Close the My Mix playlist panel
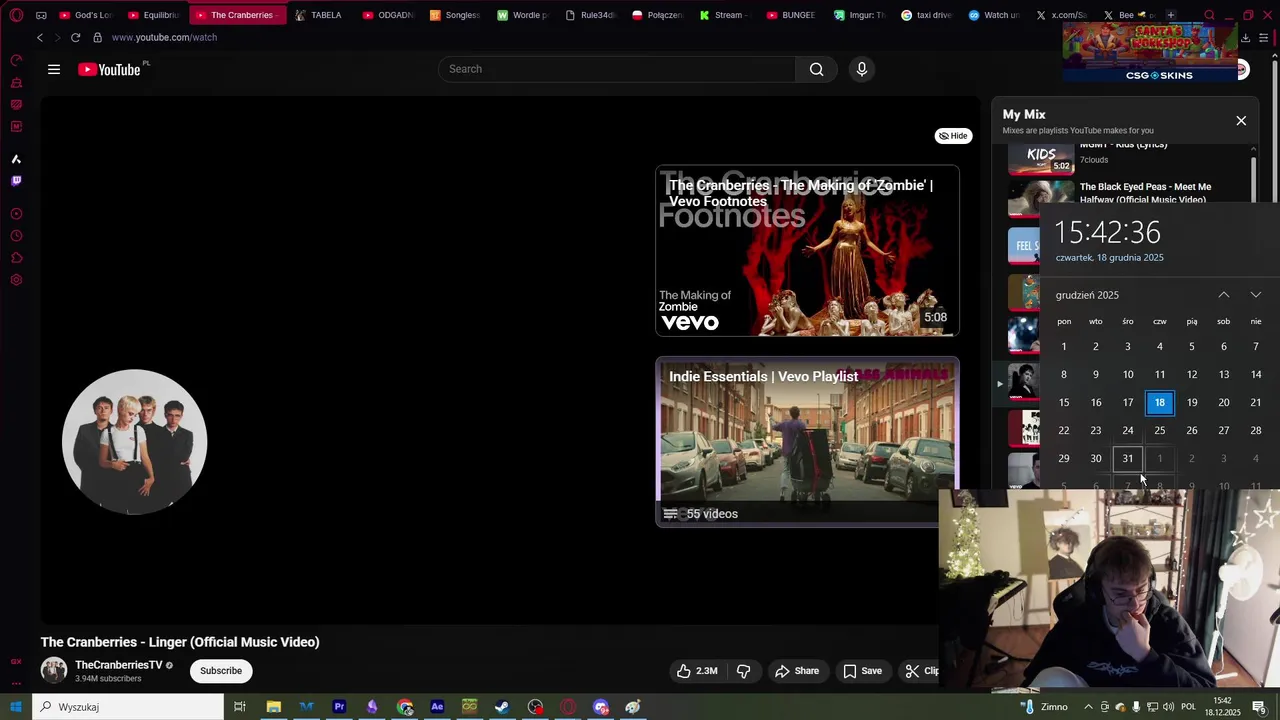Screen dimensions: 1280x720 [1241, 121]
